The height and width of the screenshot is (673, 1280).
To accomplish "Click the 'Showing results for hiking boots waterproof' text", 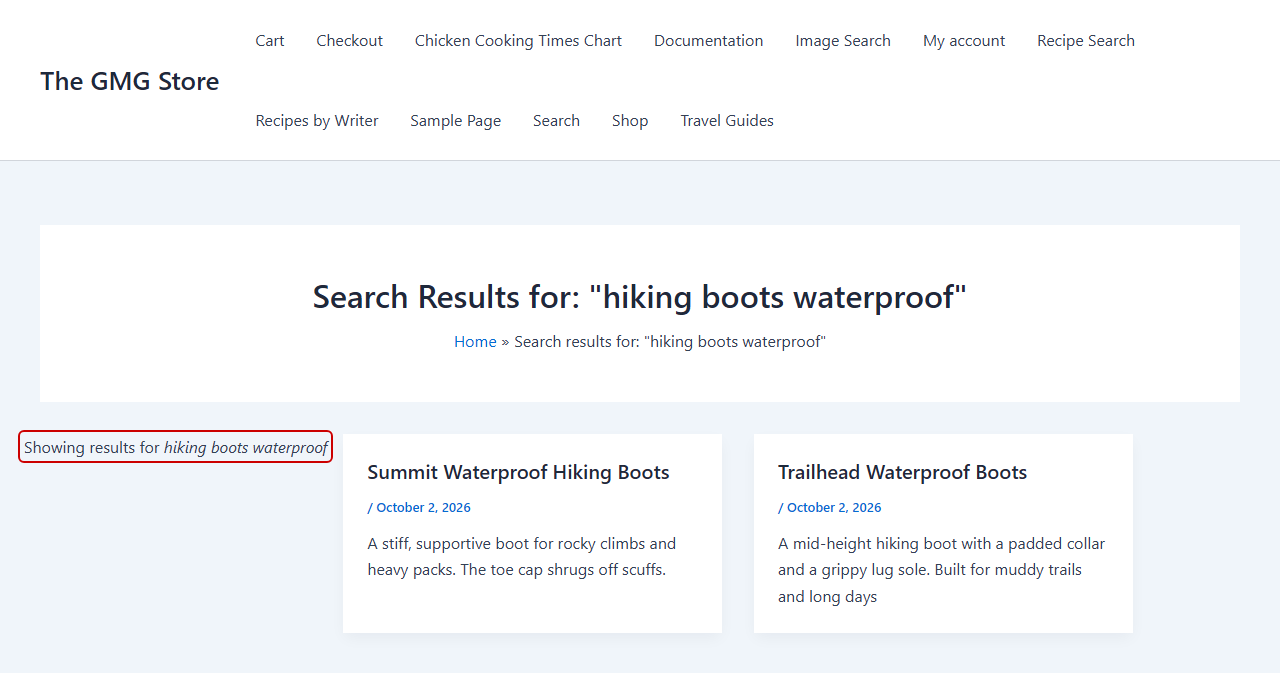I will pos(175,447).
